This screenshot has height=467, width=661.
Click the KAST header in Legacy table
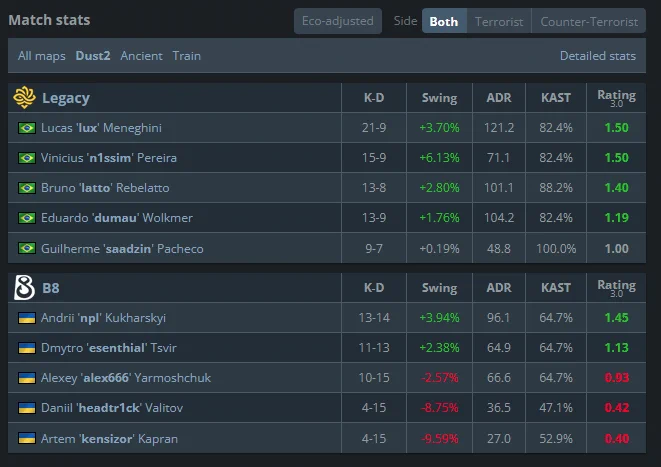[x=556, y=98]
